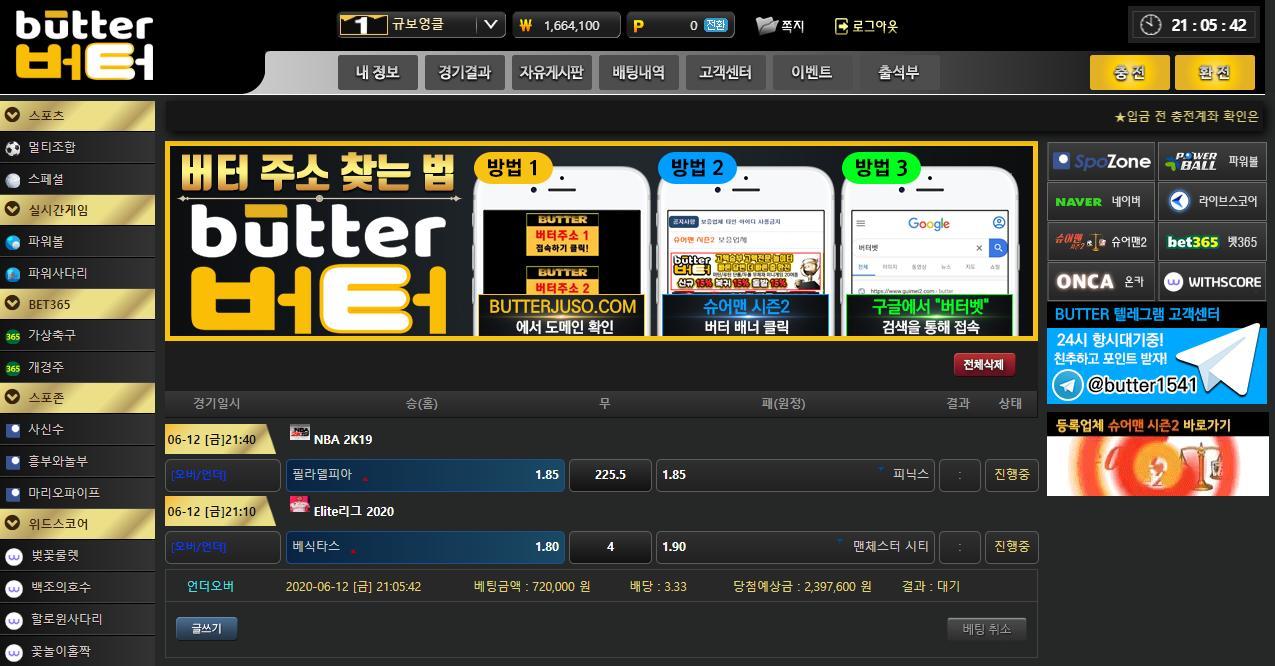The image size is (1275, 666).
Task: Select 파워사다리 in the sidebar
Action: tap(57, 273)
